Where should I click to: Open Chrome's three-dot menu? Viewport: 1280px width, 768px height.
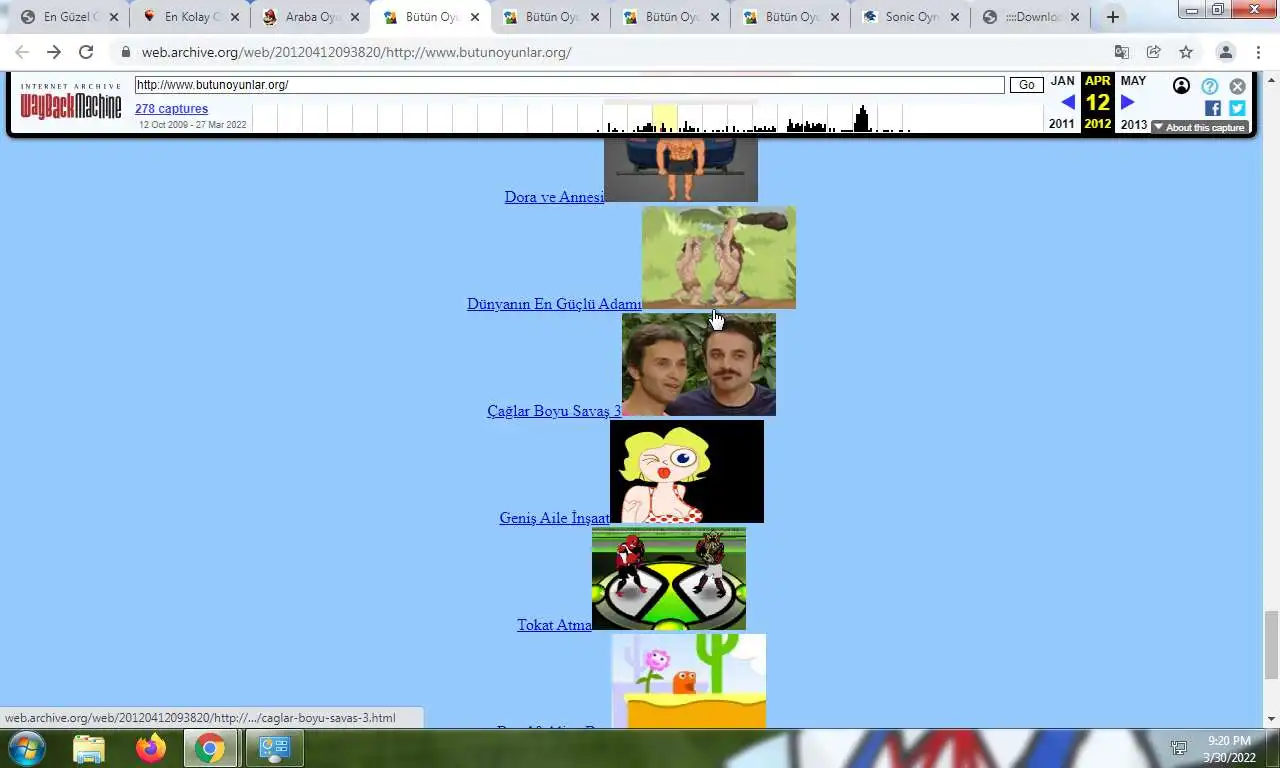(1258, 52)
